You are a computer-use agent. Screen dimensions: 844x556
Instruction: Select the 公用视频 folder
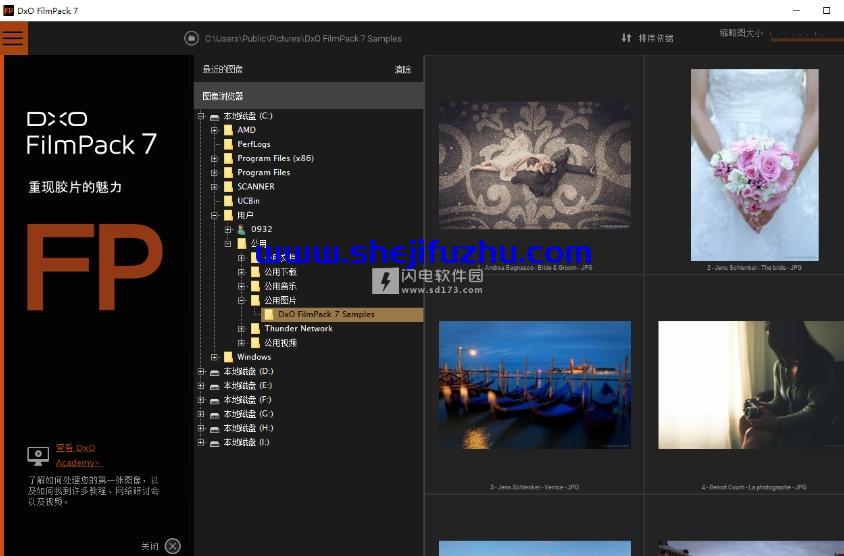point(280,343)
